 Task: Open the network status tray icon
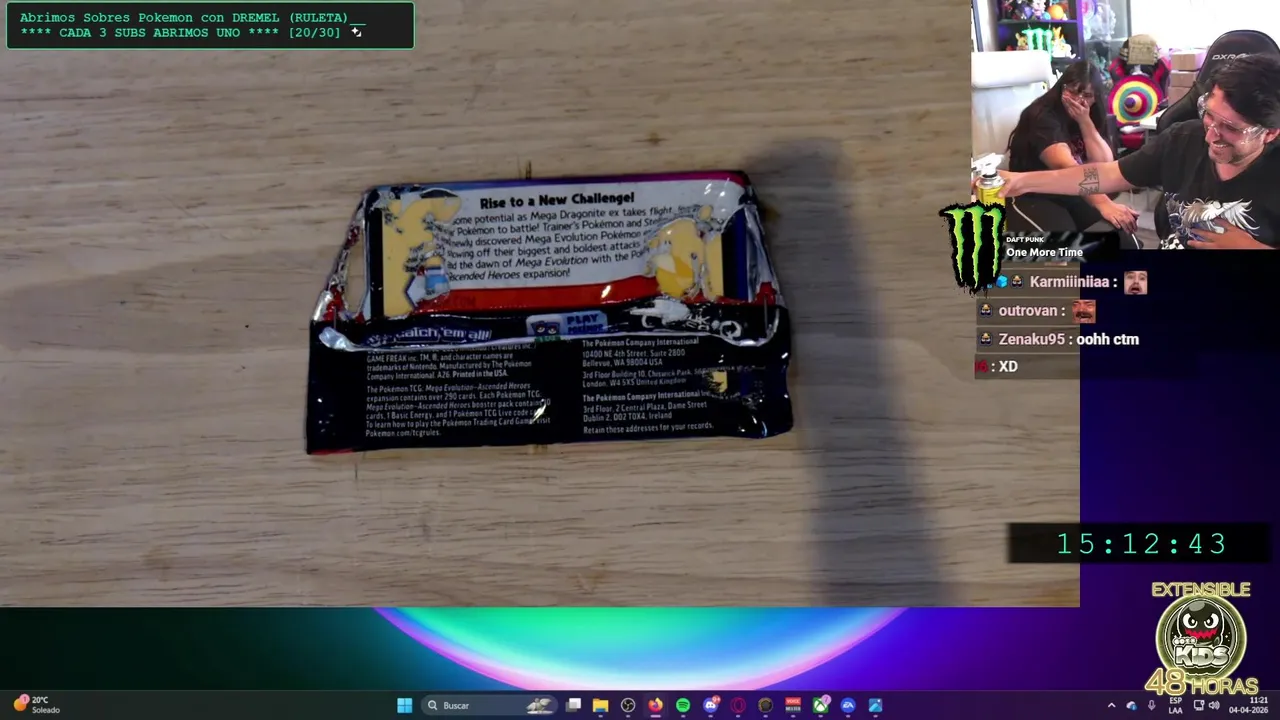coord(1199,705)
